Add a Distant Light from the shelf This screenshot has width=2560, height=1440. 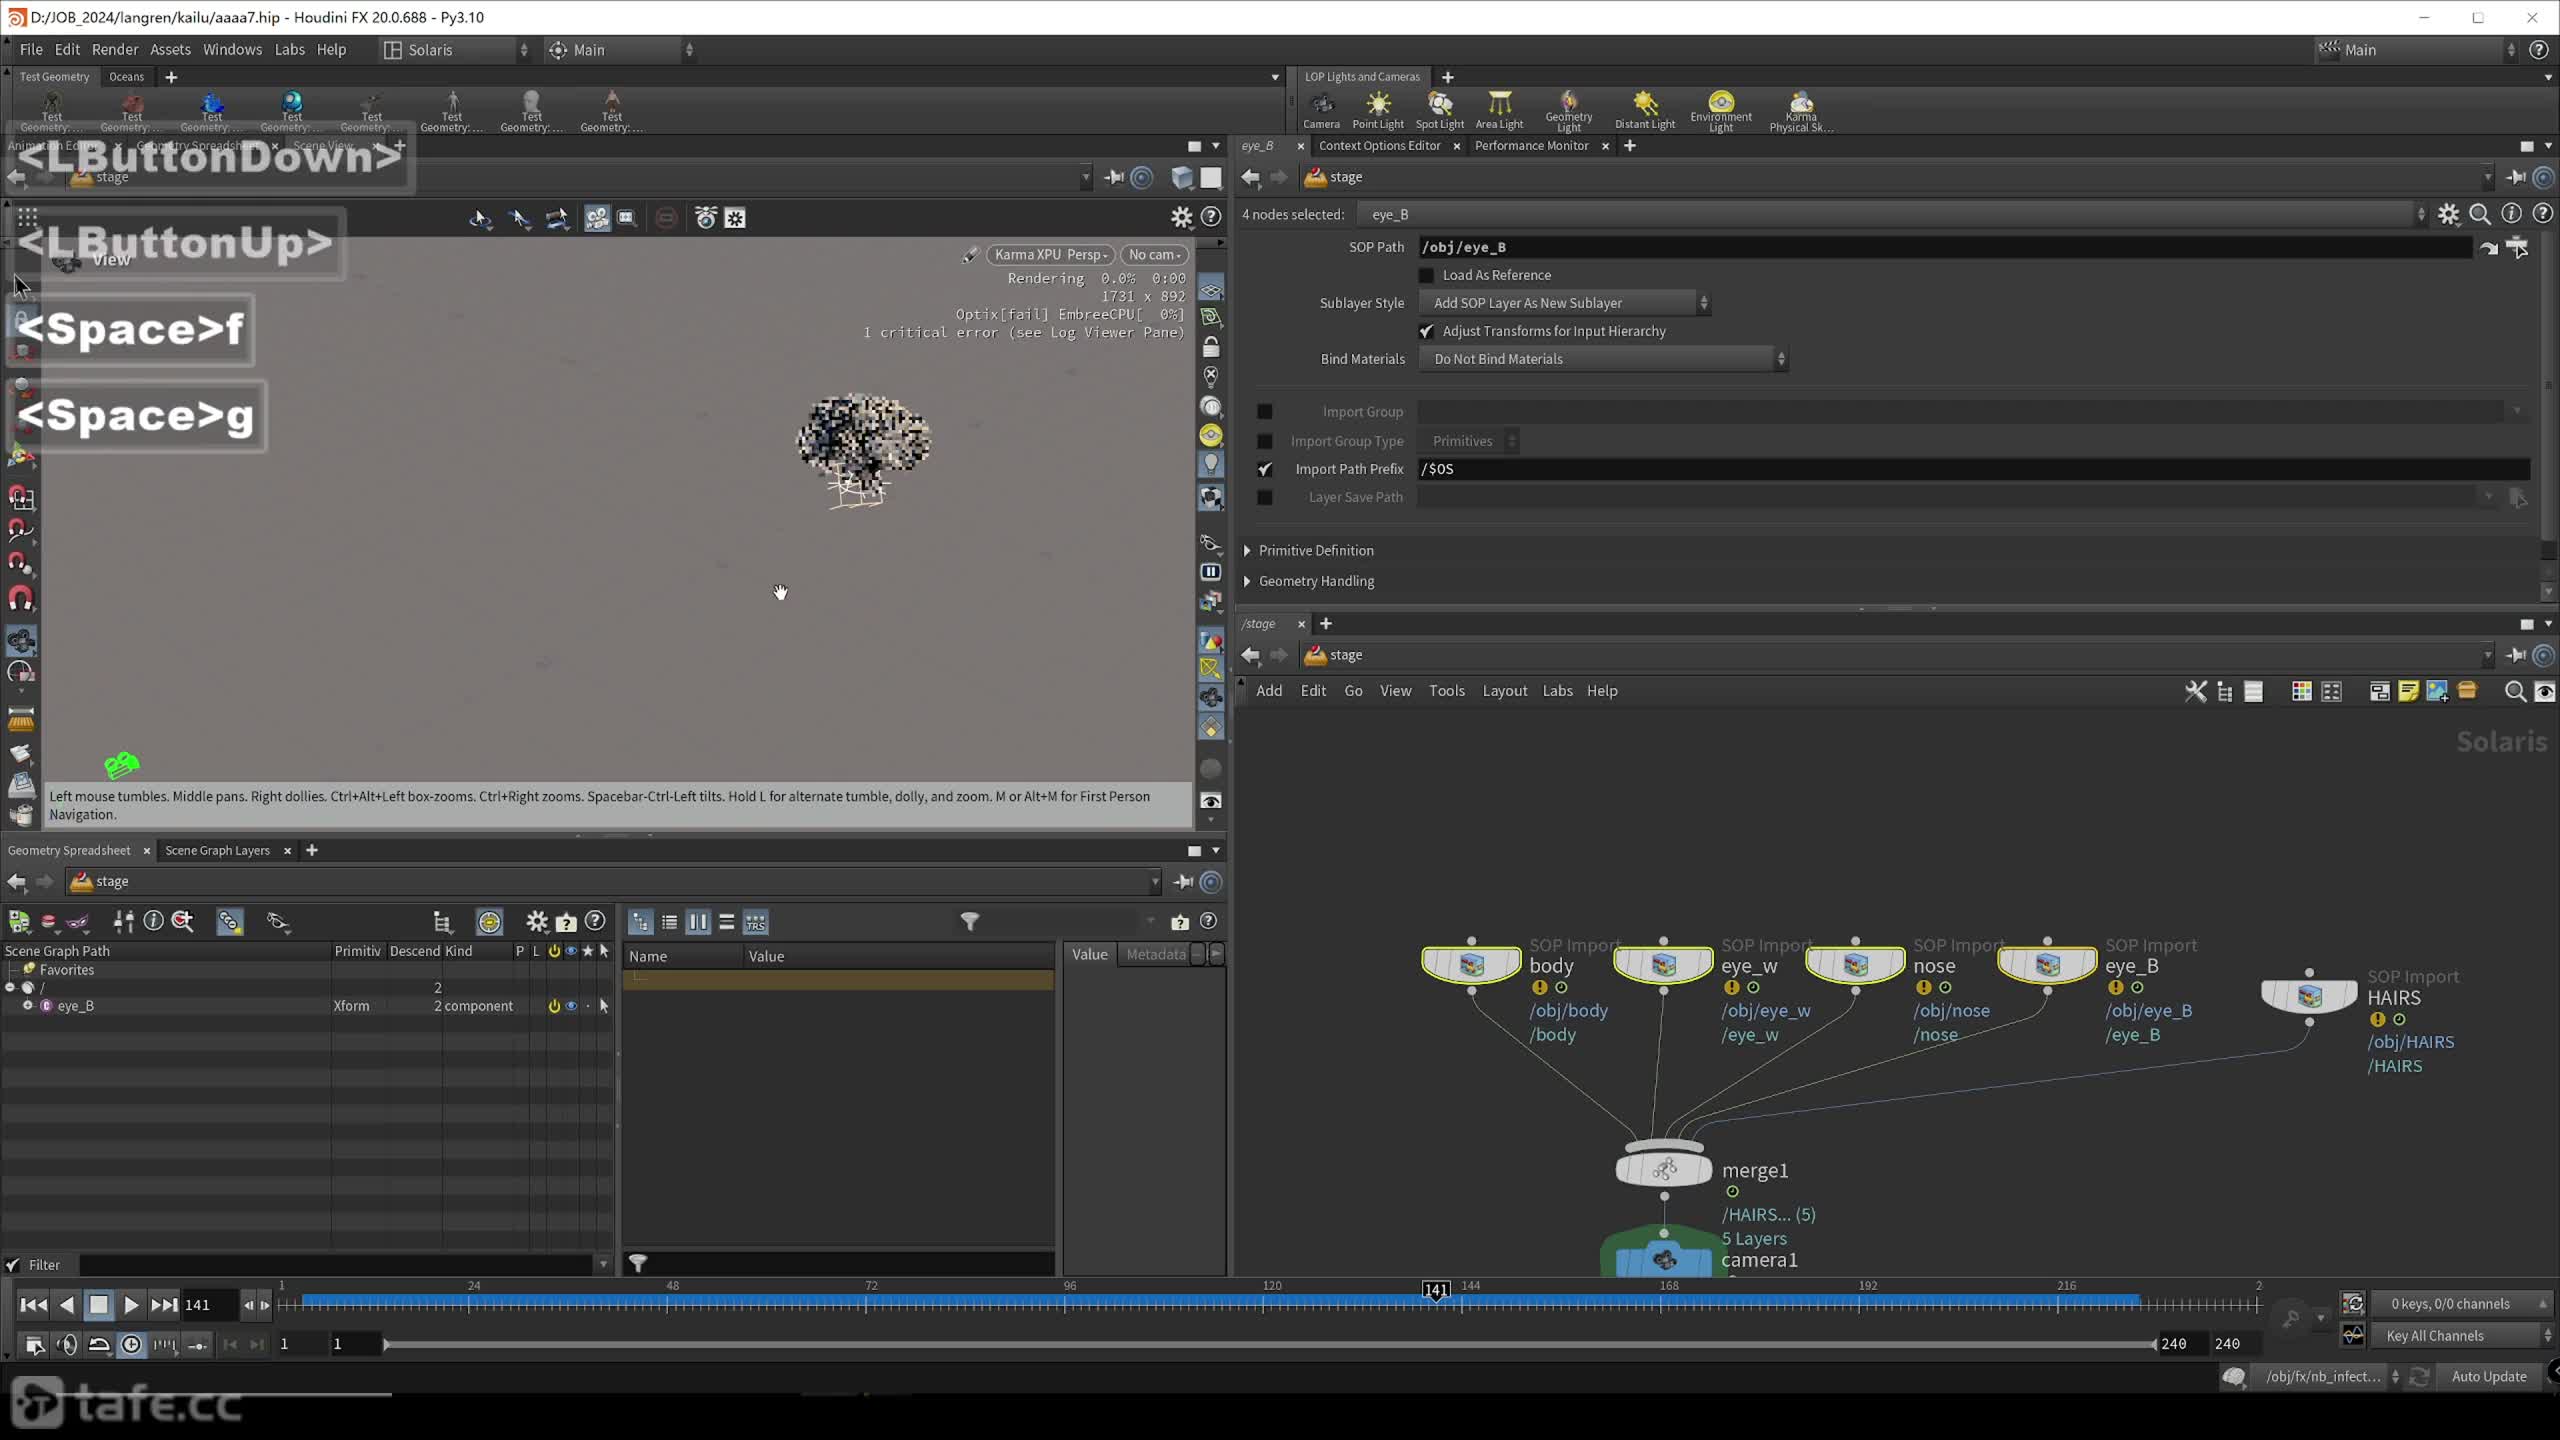(x=1645, y=110)
